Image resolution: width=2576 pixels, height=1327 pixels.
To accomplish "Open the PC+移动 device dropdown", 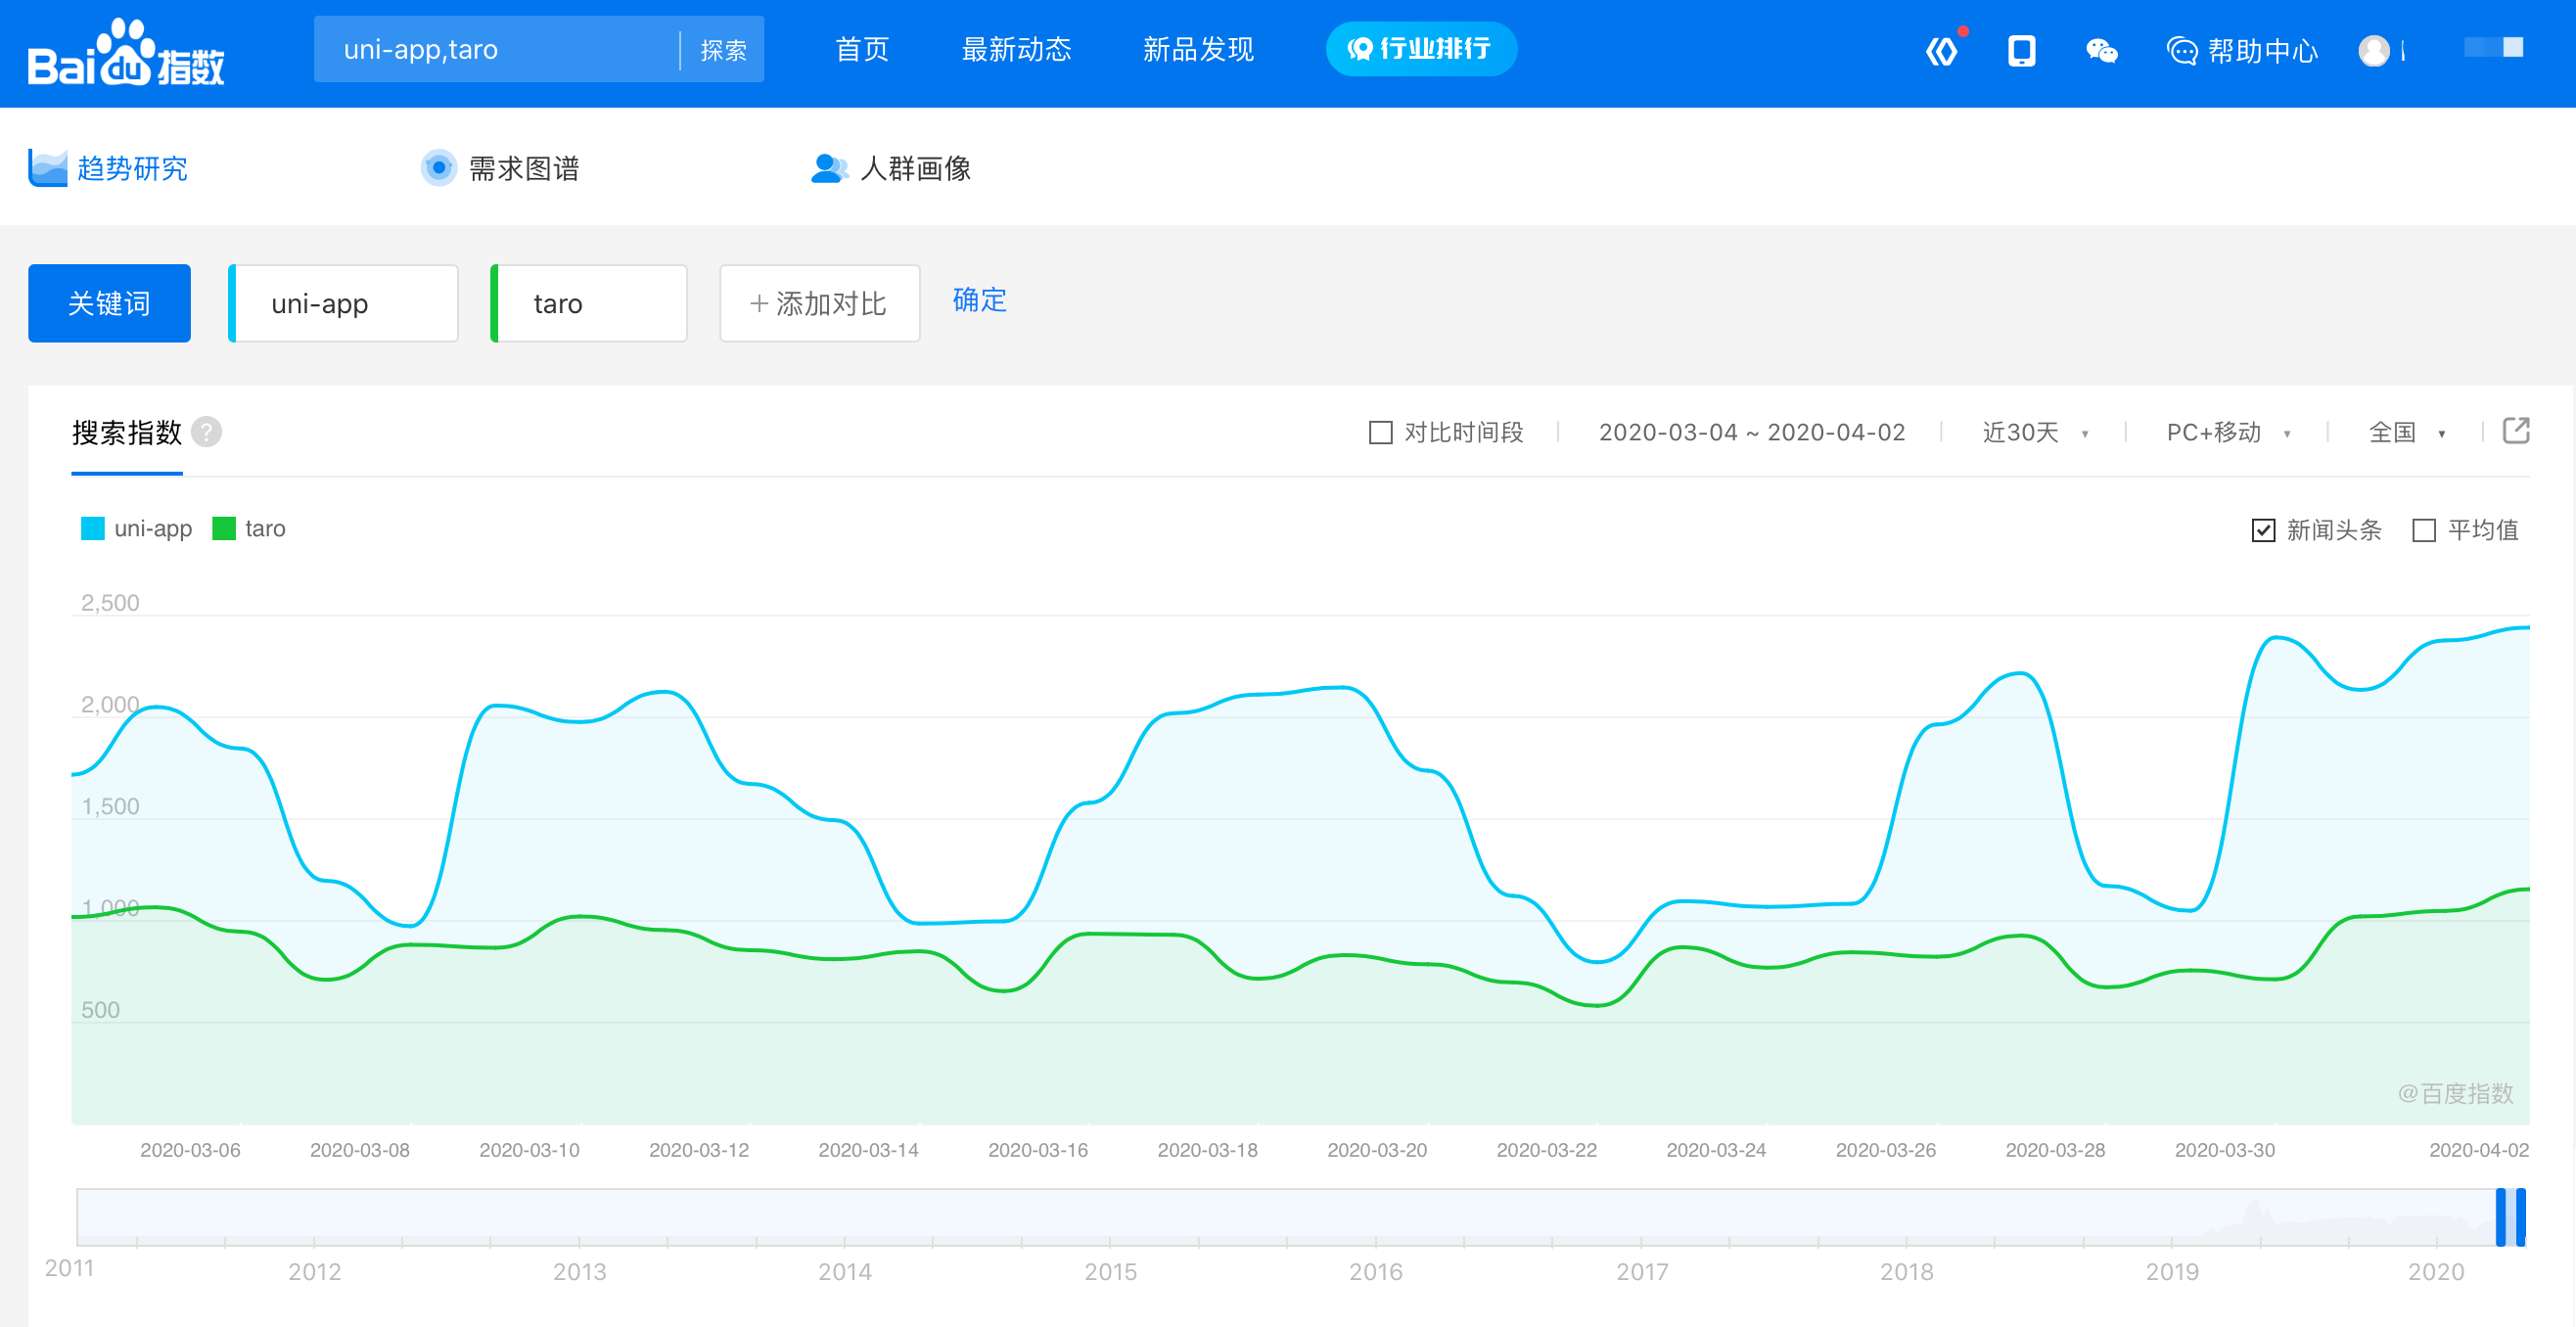I will click(2227, 432).
